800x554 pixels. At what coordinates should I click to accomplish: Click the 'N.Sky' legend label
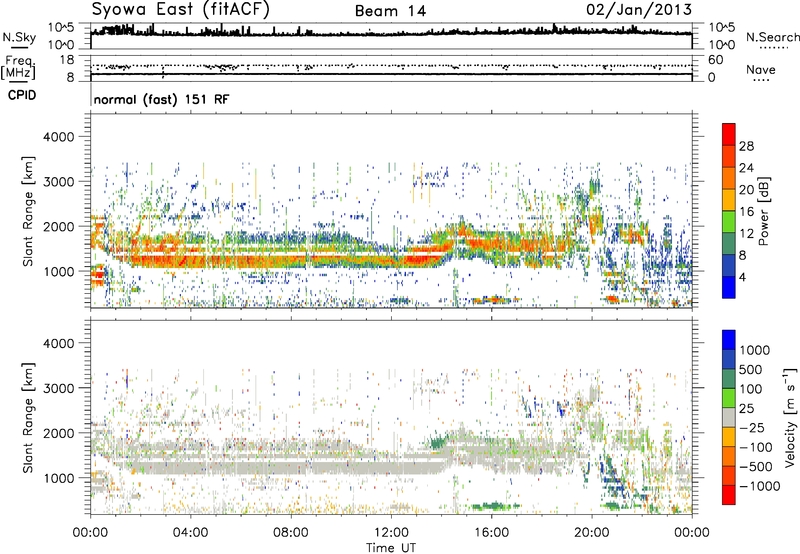click(19, 37)
